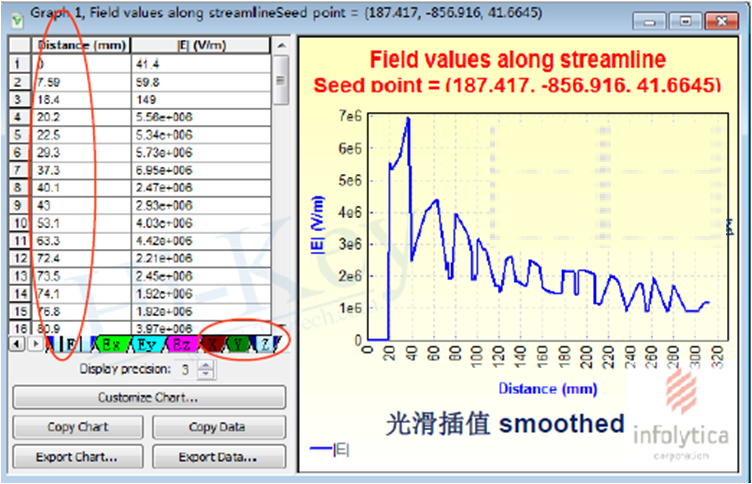Click the Customize Chart button
This screenshot has height=484, width=752.
[x=149, y=397]
